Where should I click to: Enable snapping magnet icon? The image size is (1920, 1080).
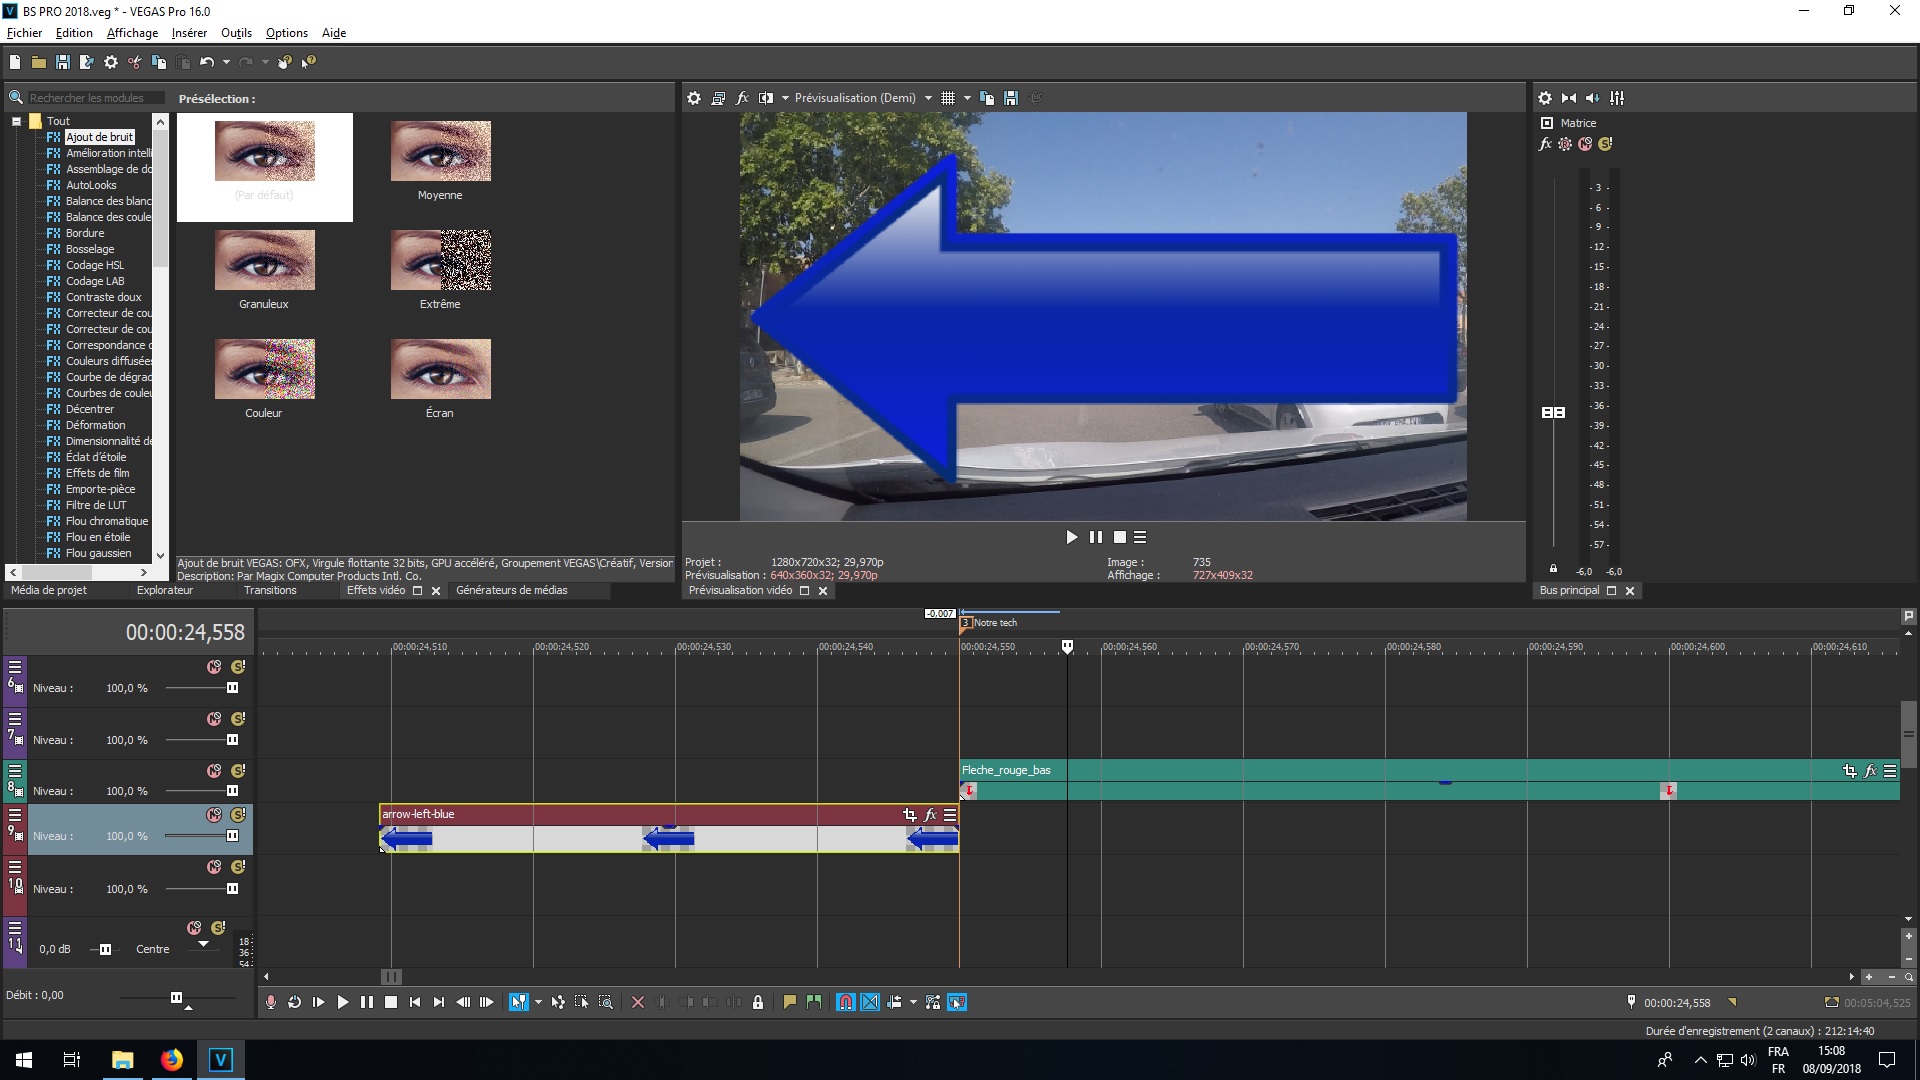click(845, 1002)
